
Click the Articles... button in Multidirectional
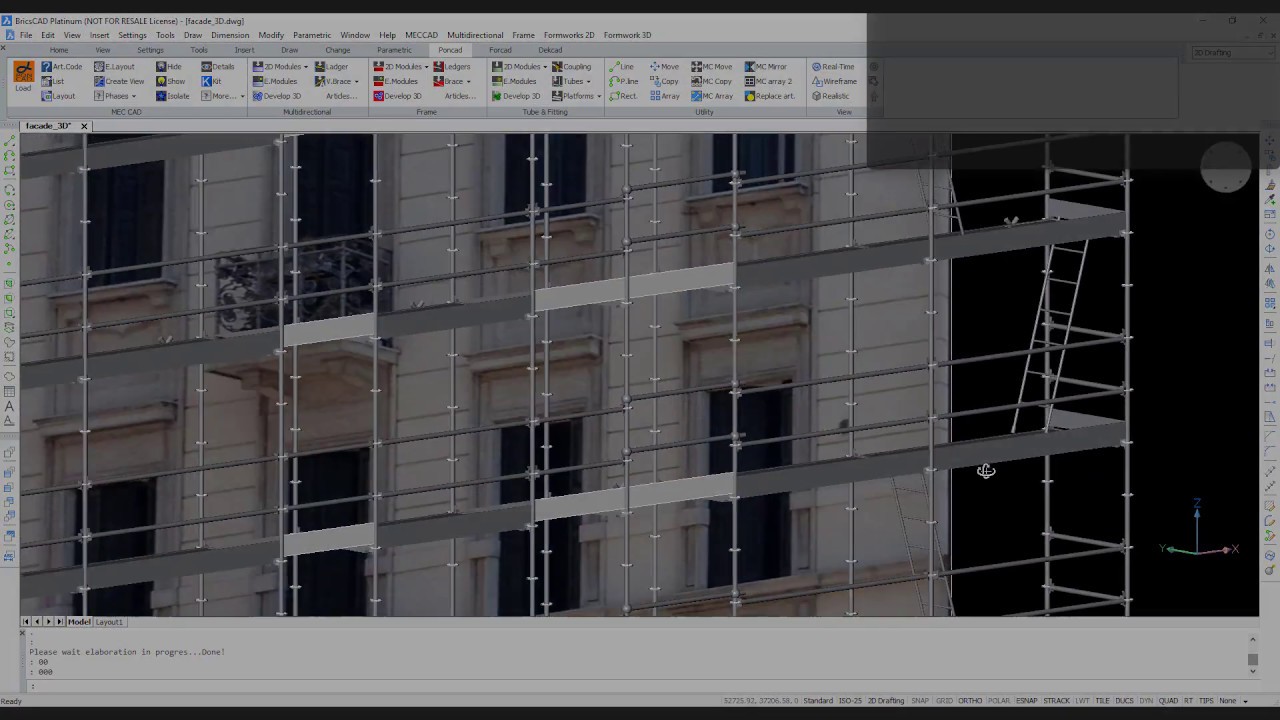point(340,96)
